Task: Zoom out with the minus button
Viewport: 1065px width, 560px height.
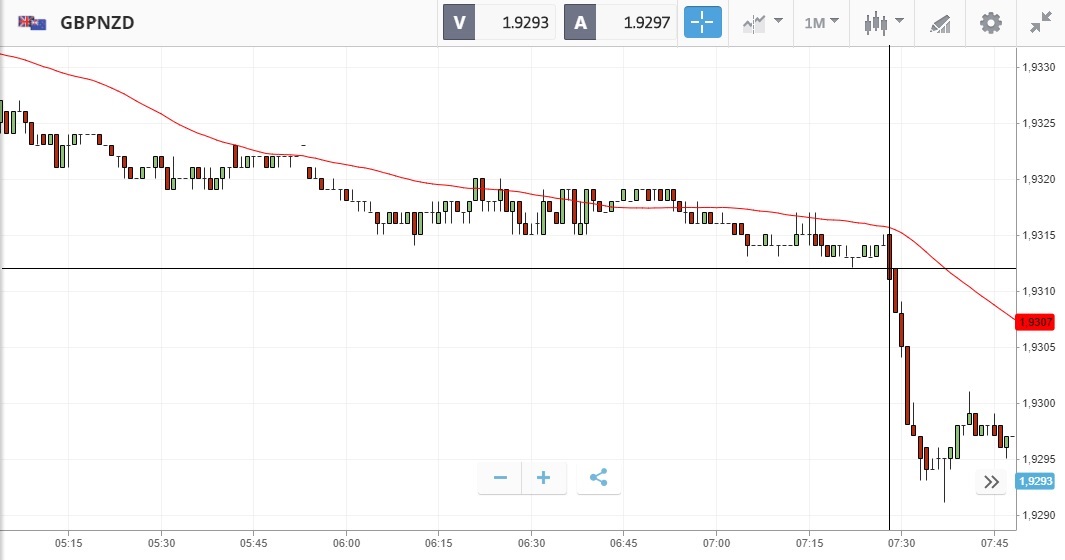Action: [x=500, y=478]
